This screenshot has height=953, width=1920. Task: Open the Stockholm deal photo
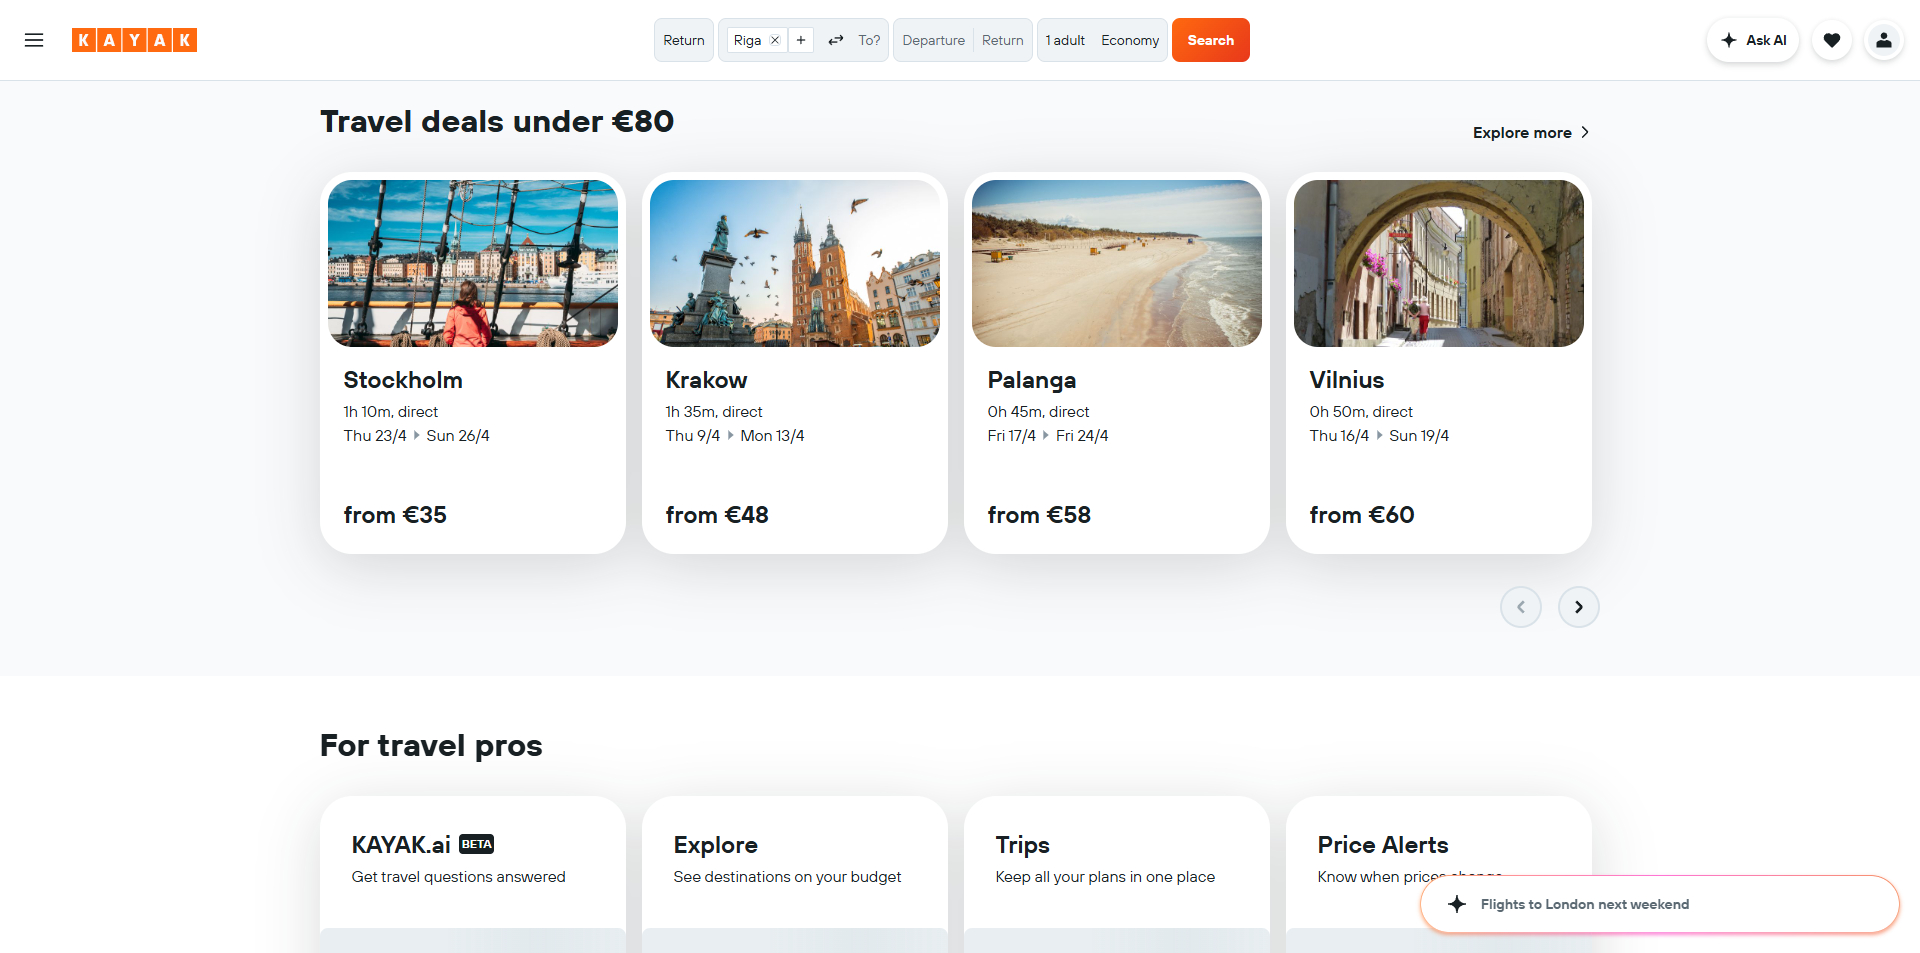pyautogui.click(x=473, y=263)
